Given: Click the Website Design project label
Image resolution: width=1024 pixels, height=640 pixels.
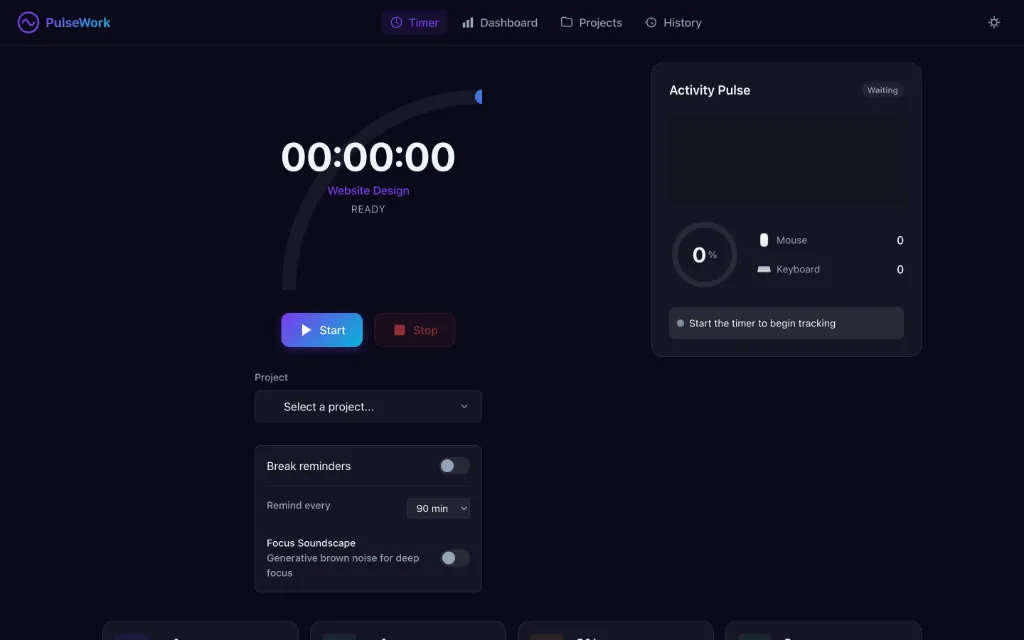Looking at the screenshot, I should tap(368, 190).
